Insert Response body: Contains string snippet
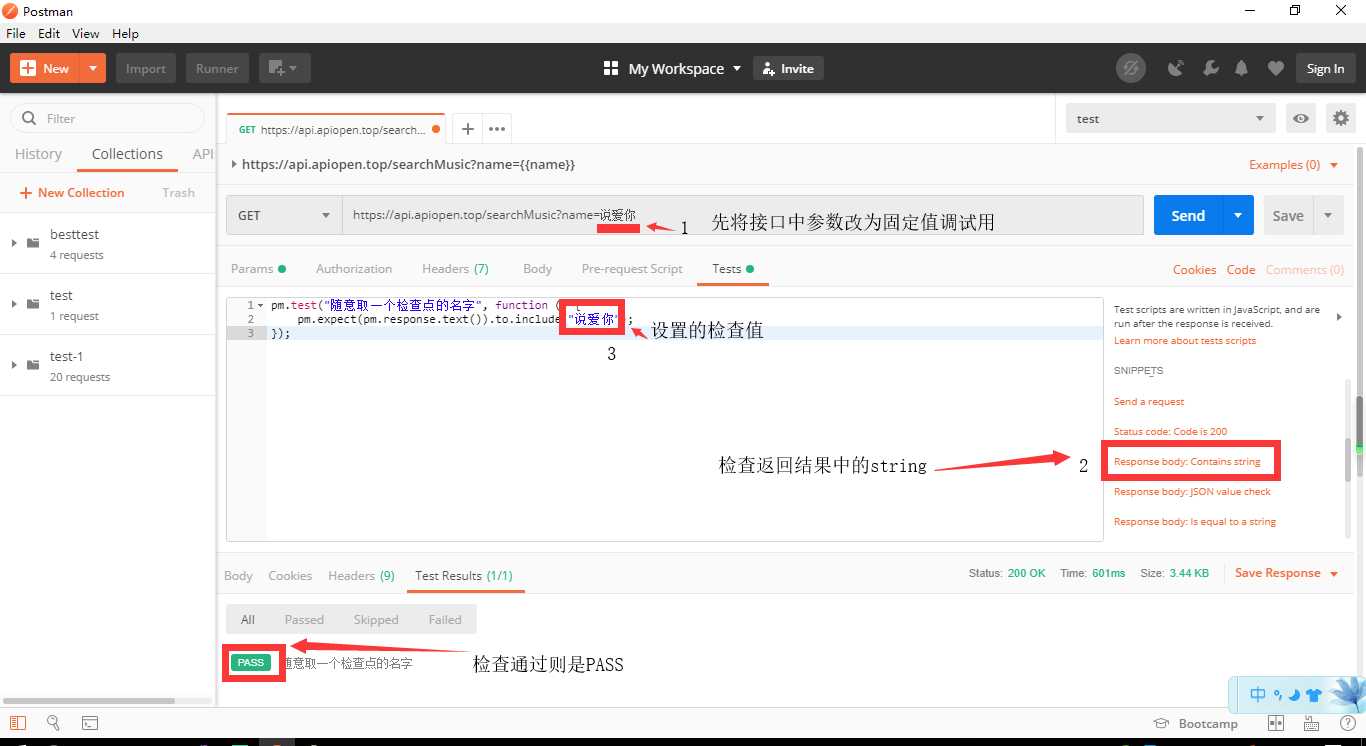1366x746 pixels. point(1187,461)
